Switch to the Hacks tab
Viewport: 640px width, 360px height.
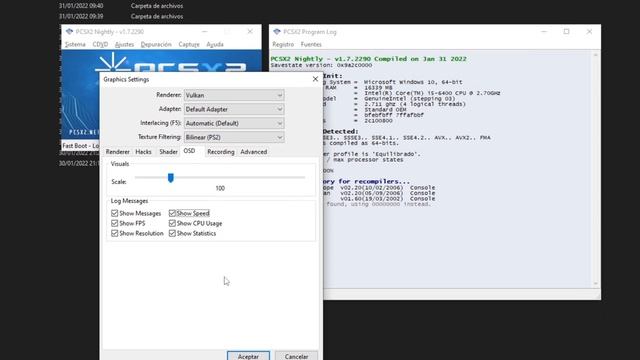[x=143, y=152]
